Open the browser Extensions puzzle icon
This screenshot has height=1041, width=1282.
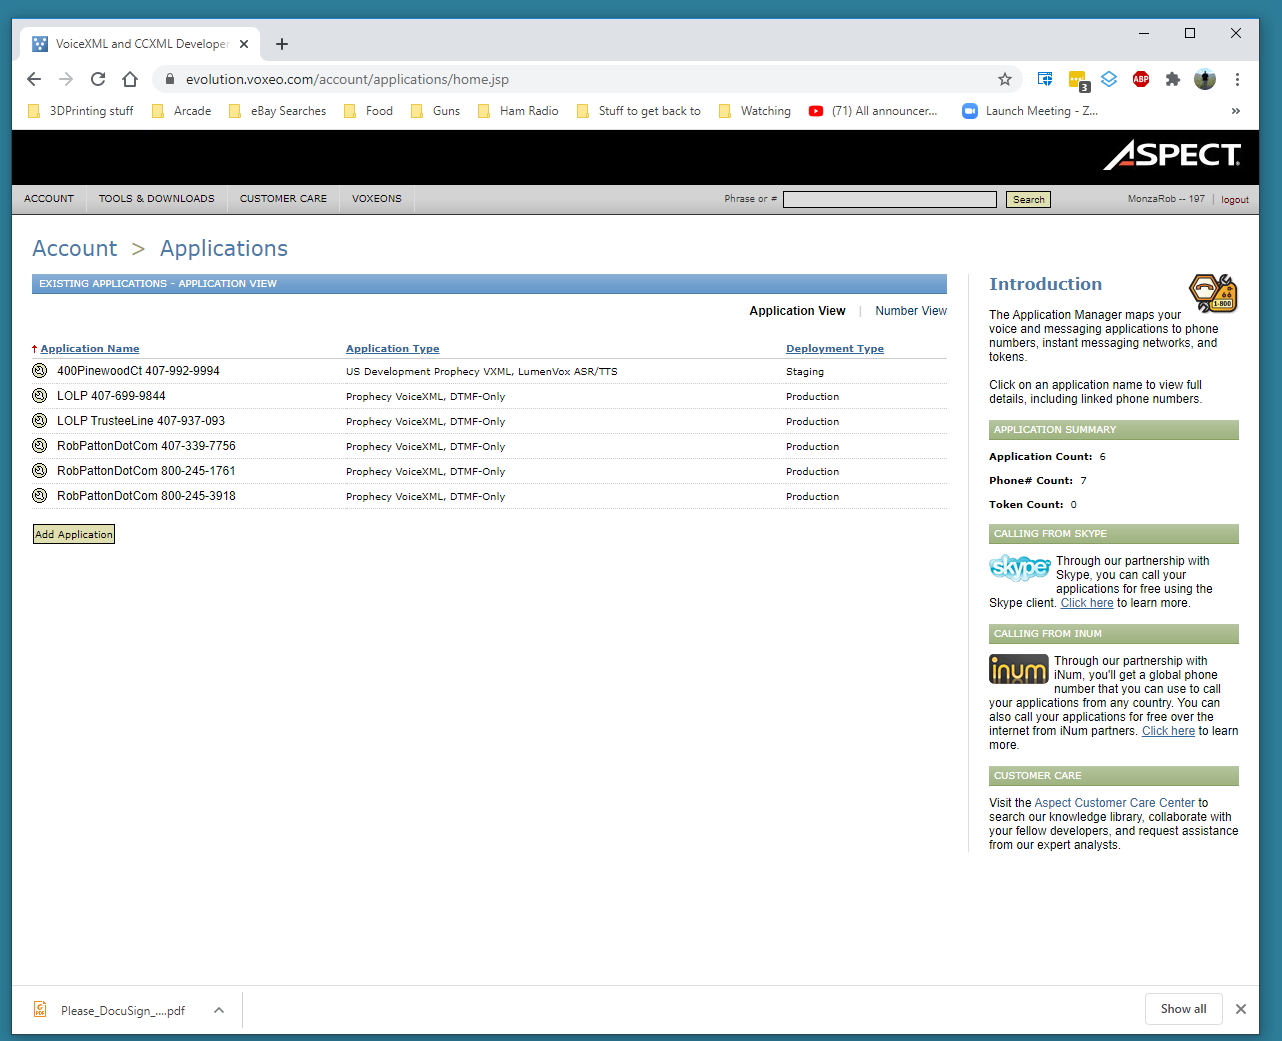pos(1173,79)
